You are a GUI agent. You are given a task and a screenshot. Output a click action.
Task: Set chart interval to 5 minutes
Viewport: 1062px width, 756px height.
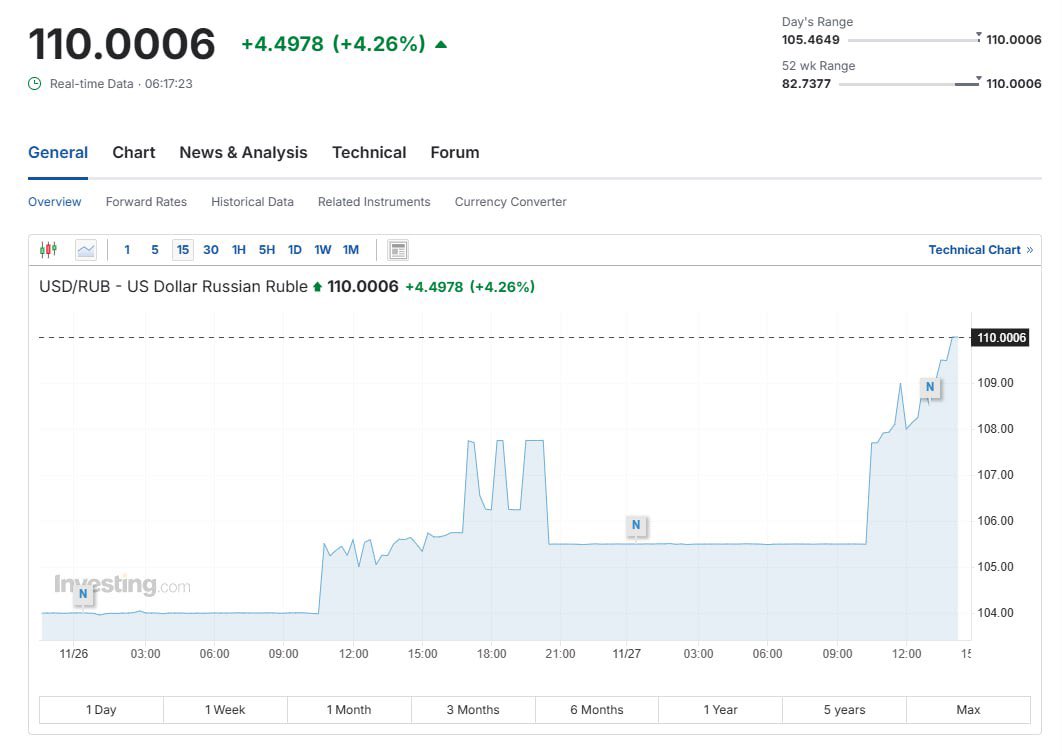pos(154,250)
